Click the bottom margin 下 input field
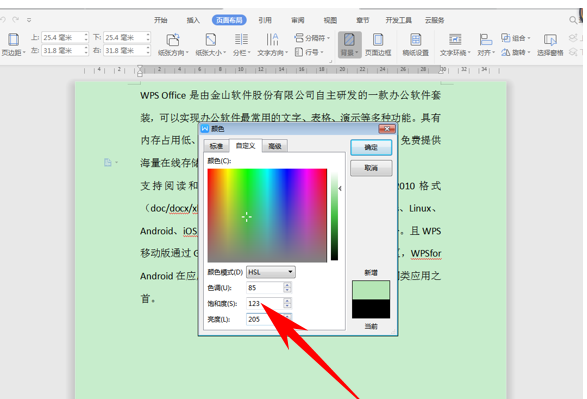 [x=124, y=37]
